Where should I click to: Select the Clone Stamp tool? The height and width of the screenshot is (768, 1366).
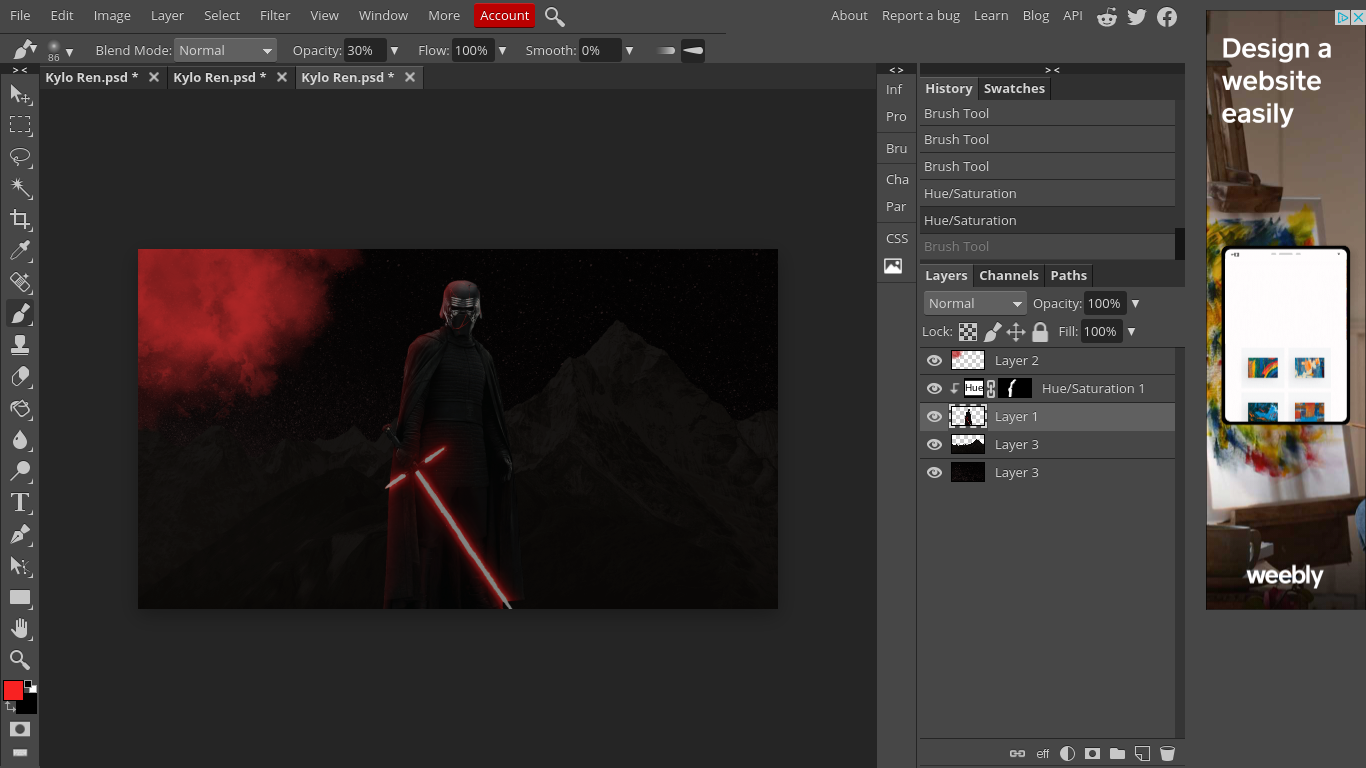[20, 345]
